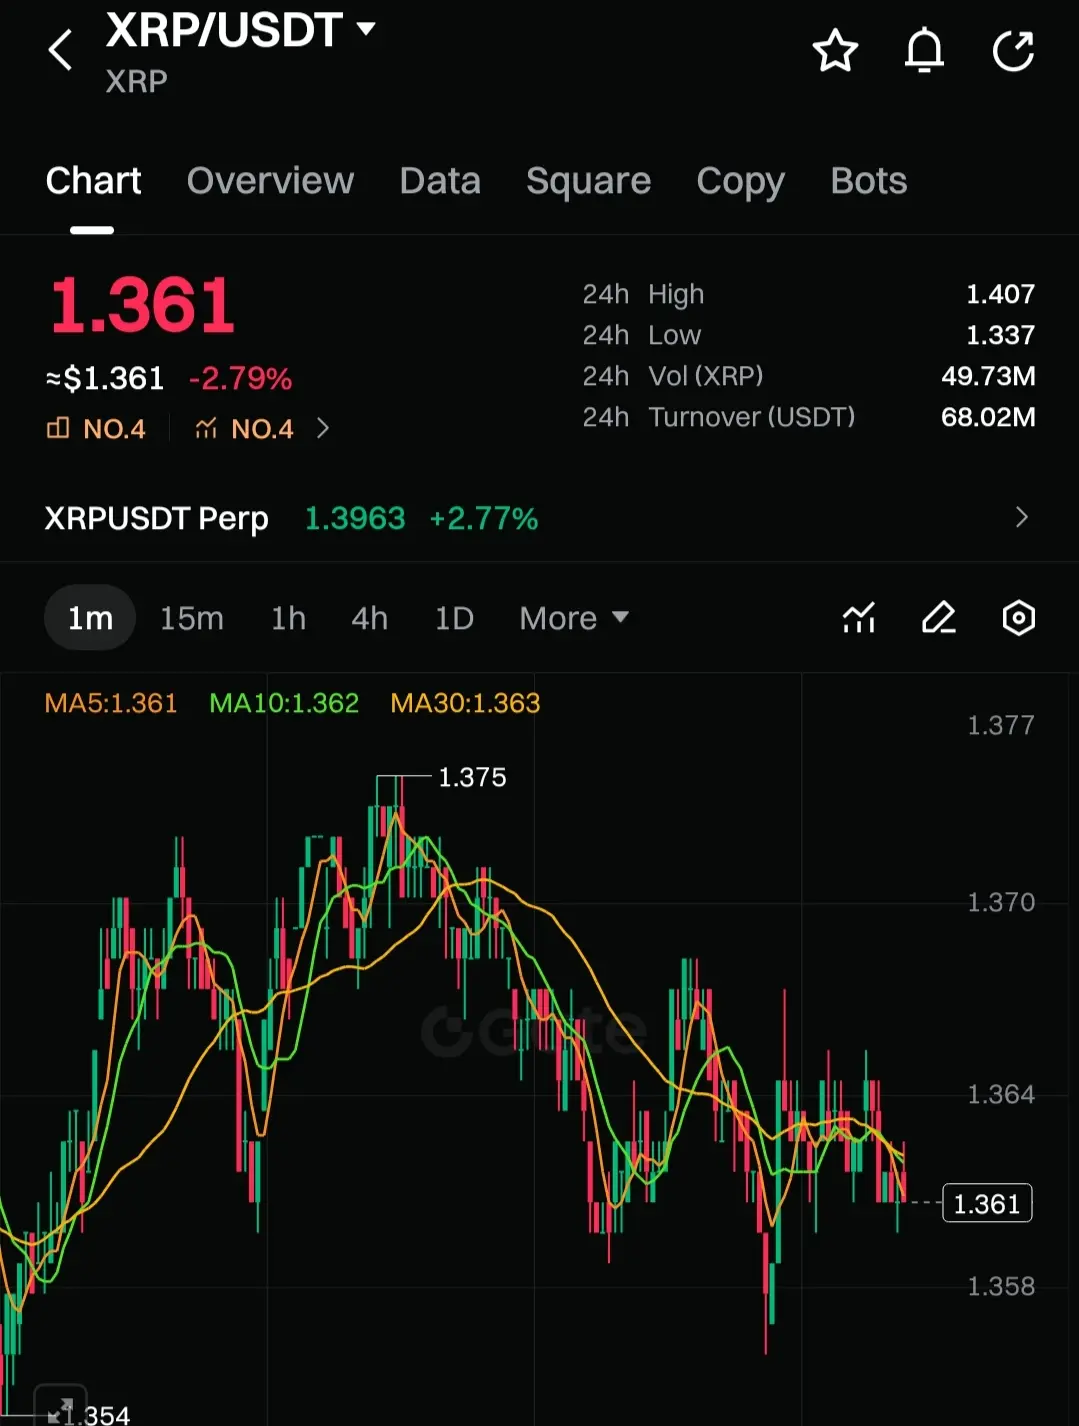Open ranking details chevron after NO.4
Viewport: 1079px width, 1426px height.
pyautogui.click(x=322, y=428)
